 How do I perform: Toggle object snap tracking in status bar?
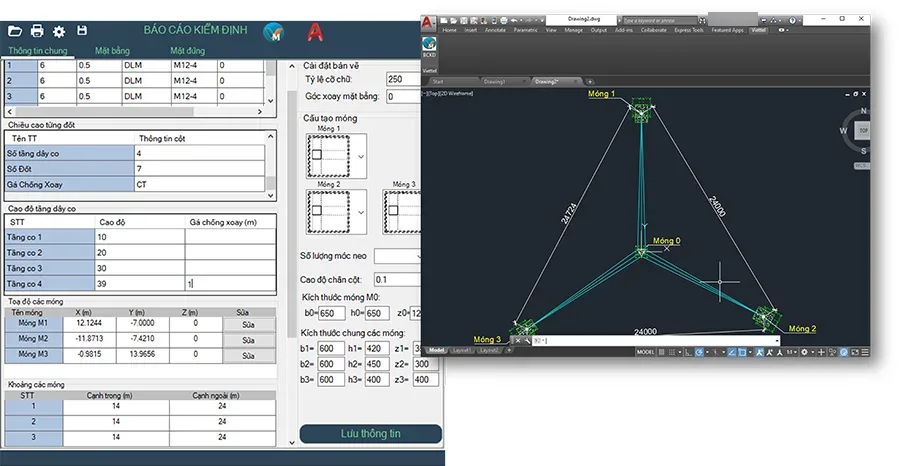[x=732, y=352]
